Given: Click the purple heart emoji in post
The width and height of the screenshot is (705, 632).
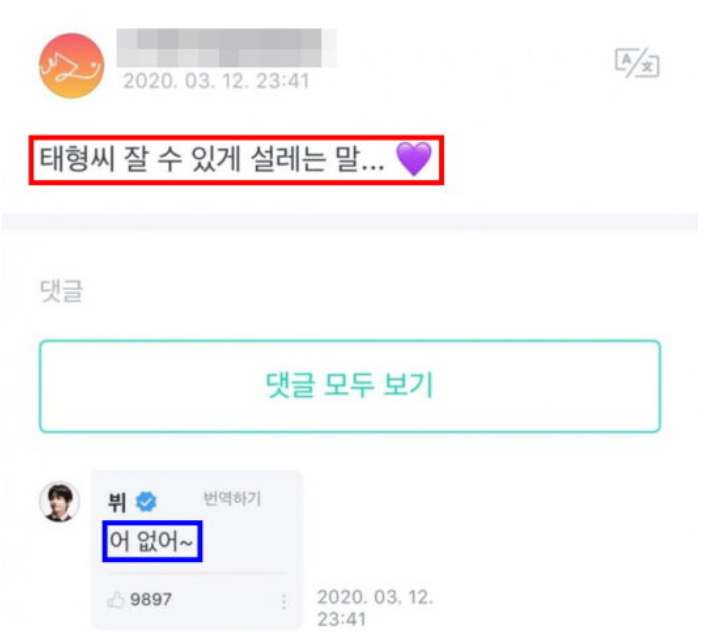Looking at the screenshot, I should point(414,160).
